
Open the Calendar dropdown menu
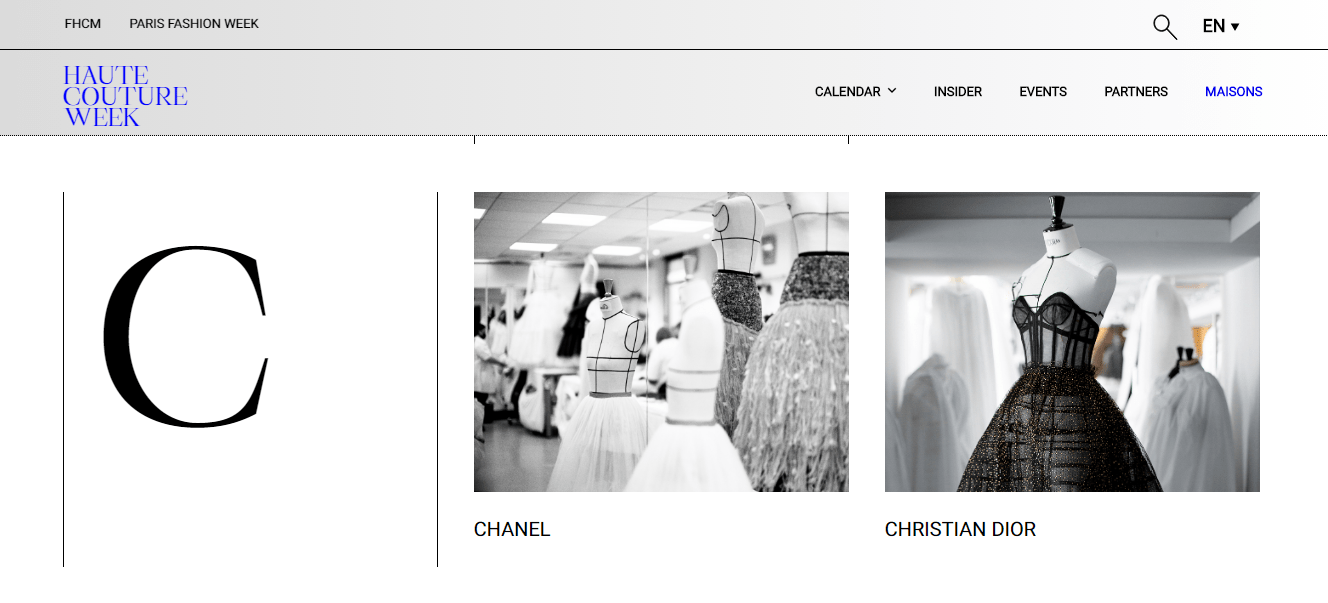(855, 91)
